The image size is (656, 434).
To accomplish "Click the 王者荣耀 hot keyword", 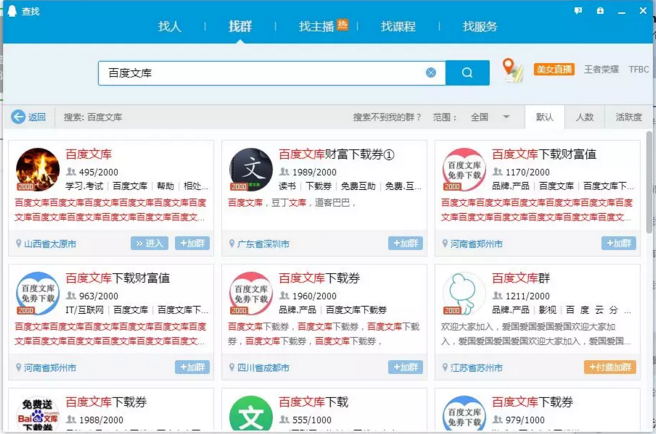I will click(601, 69).
